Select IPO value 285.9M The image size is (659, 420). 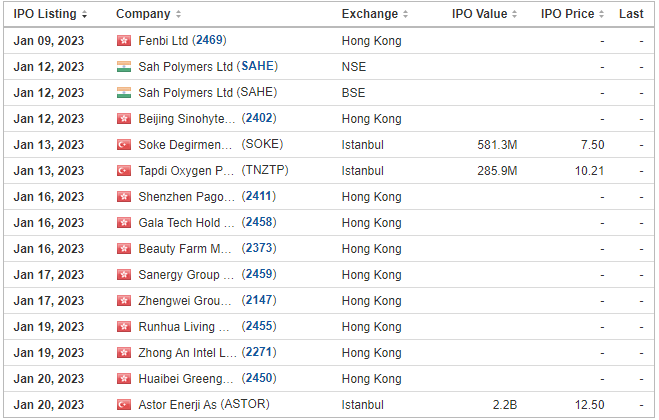point(497,171)
